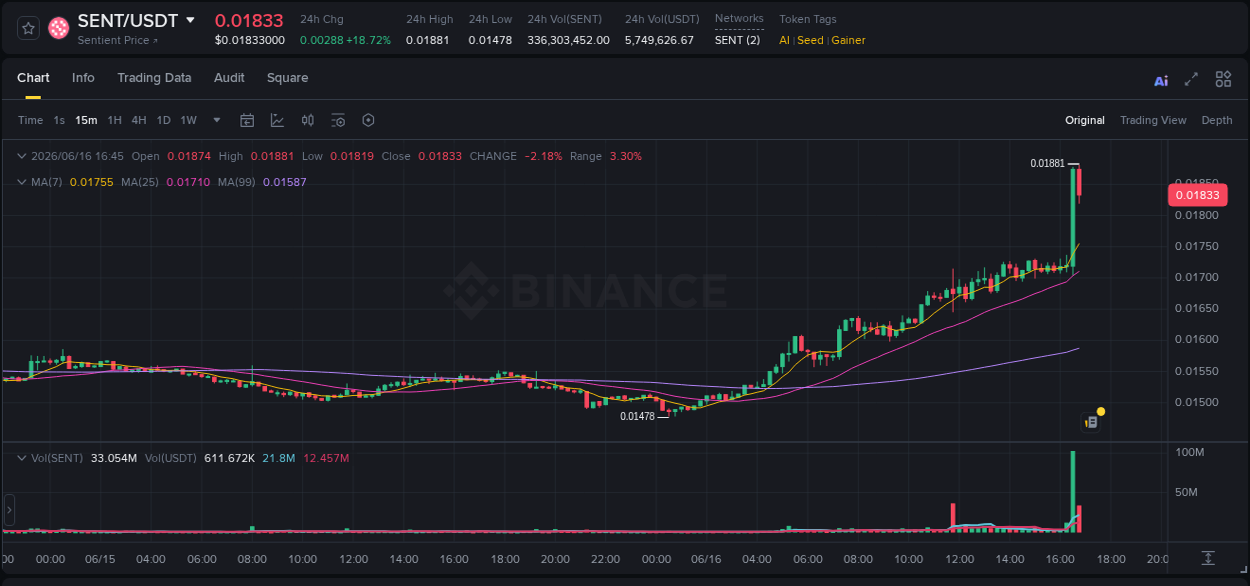
Task: Click the 100M volume axis label
Action: (x=1188, y=452)
